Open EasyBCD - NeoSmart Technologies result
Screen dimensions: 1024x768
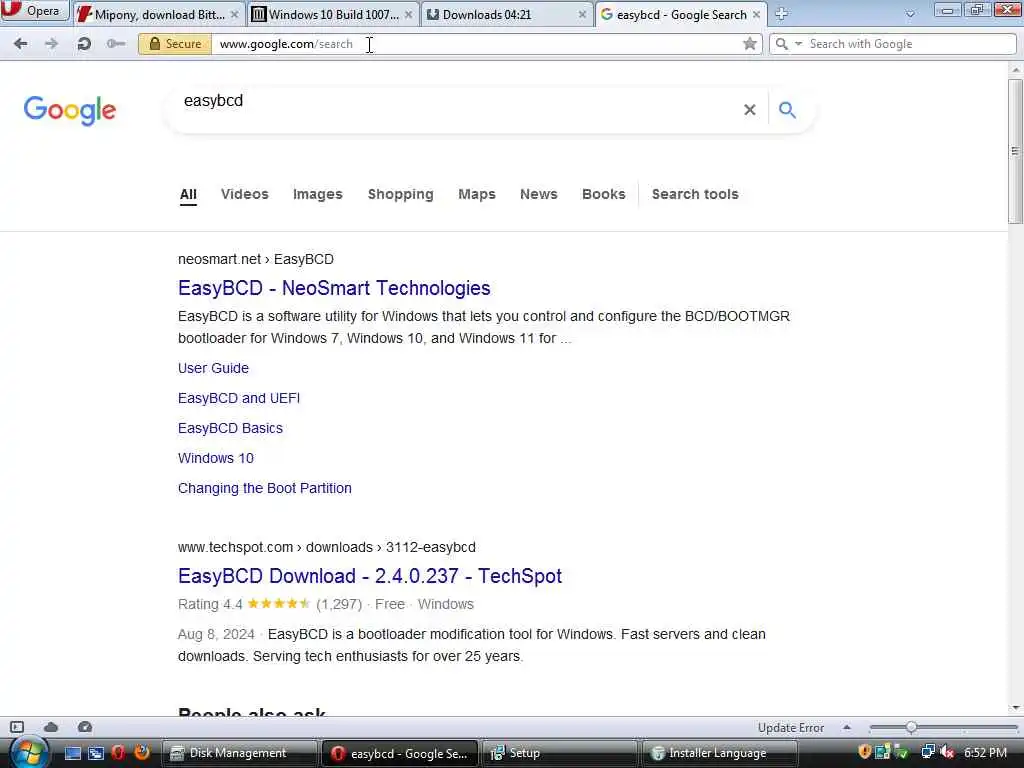point(334,288)
